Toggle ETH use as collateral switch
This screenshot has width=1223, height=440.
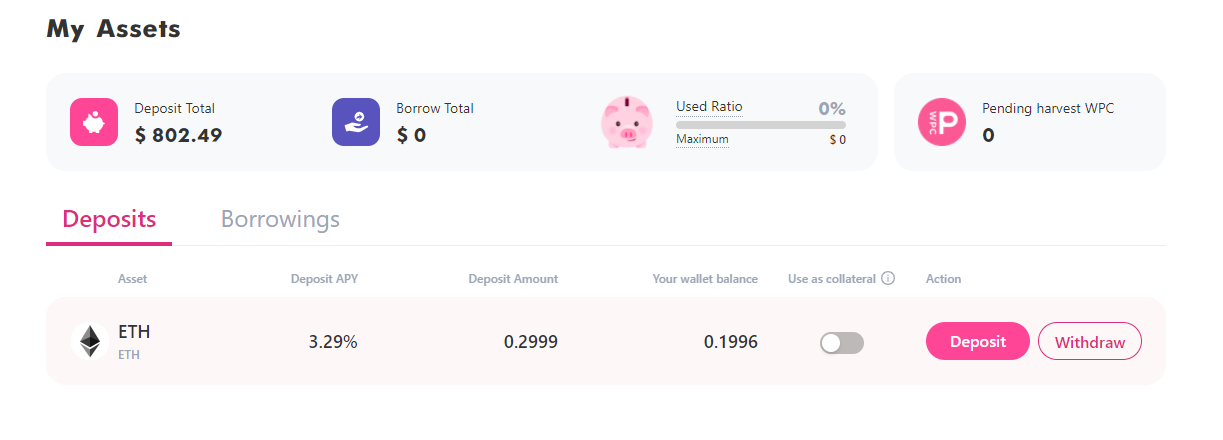[842, 343]
